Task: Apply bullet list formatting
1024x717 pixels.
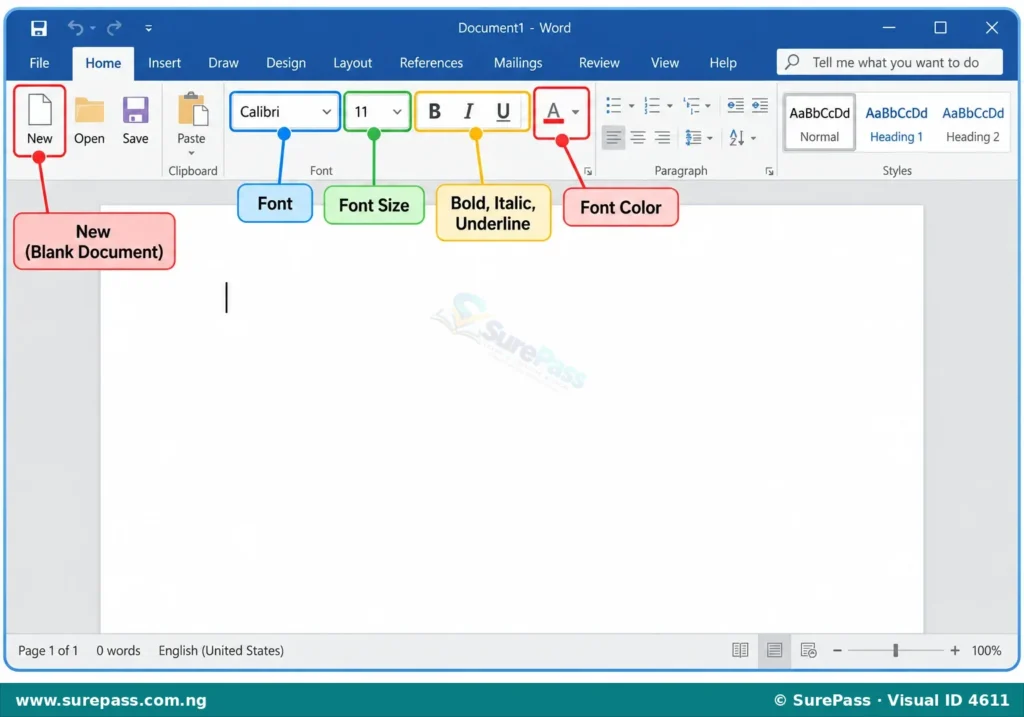Action: point(613,105)
